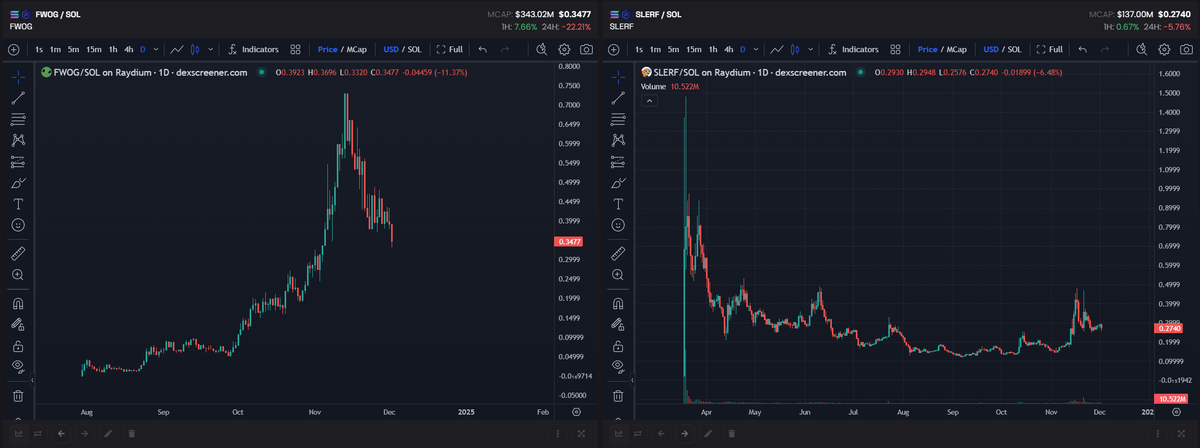Toggle magnet mode on SLERF chart
1200x448 pixels.
point(618,303)
